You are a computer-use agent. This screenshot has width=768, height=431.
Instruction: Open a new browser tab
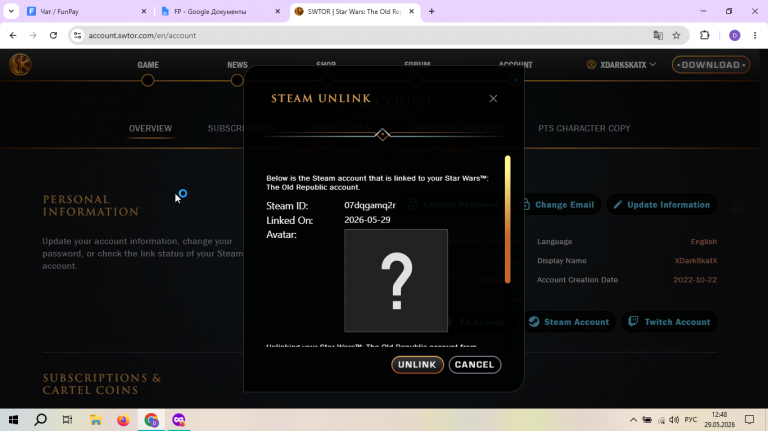432,11
